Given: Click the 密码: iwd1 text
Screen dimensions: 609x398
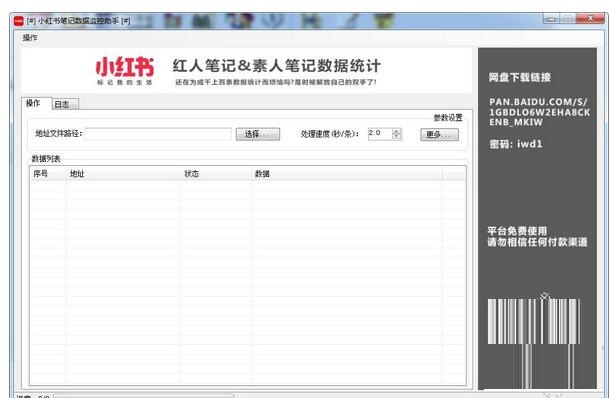Looking at the screenshot, I should 516,144.
